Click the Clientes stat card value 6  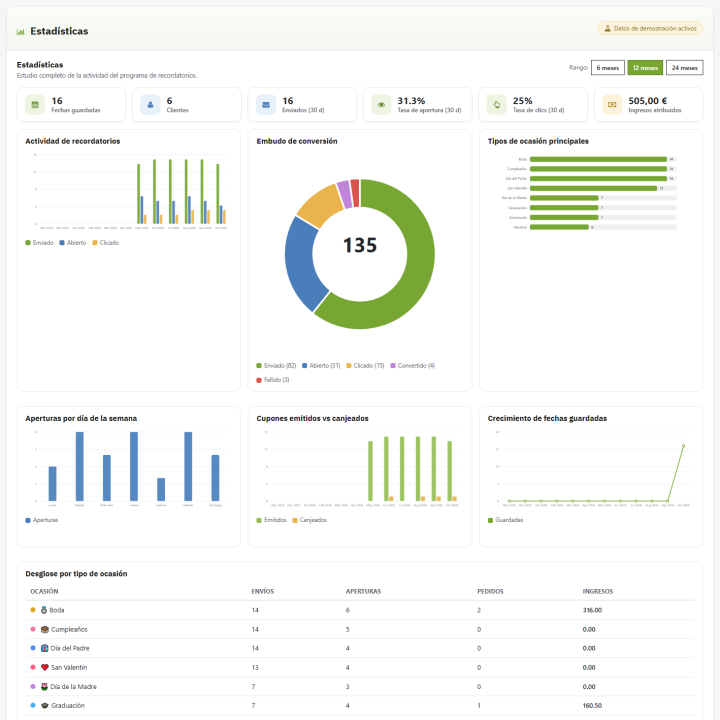[x=169, y=101]
